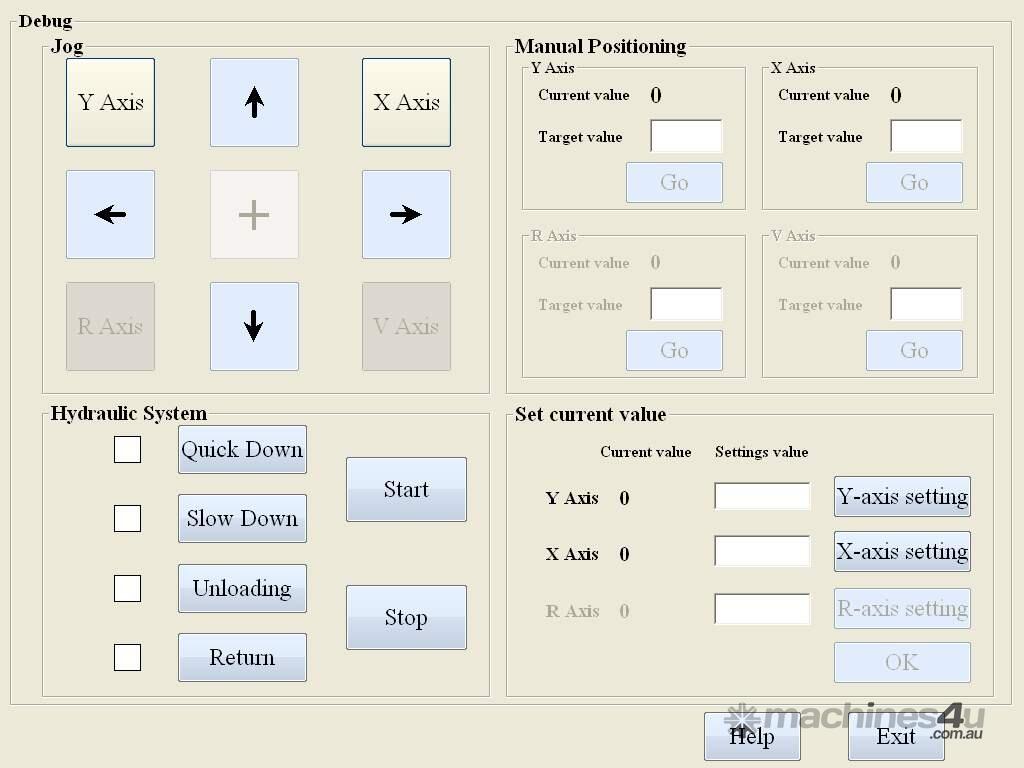The height and width of the screenshot is (768, 1024).
Task: Start the hydraulic system
Action: [406, 489]
